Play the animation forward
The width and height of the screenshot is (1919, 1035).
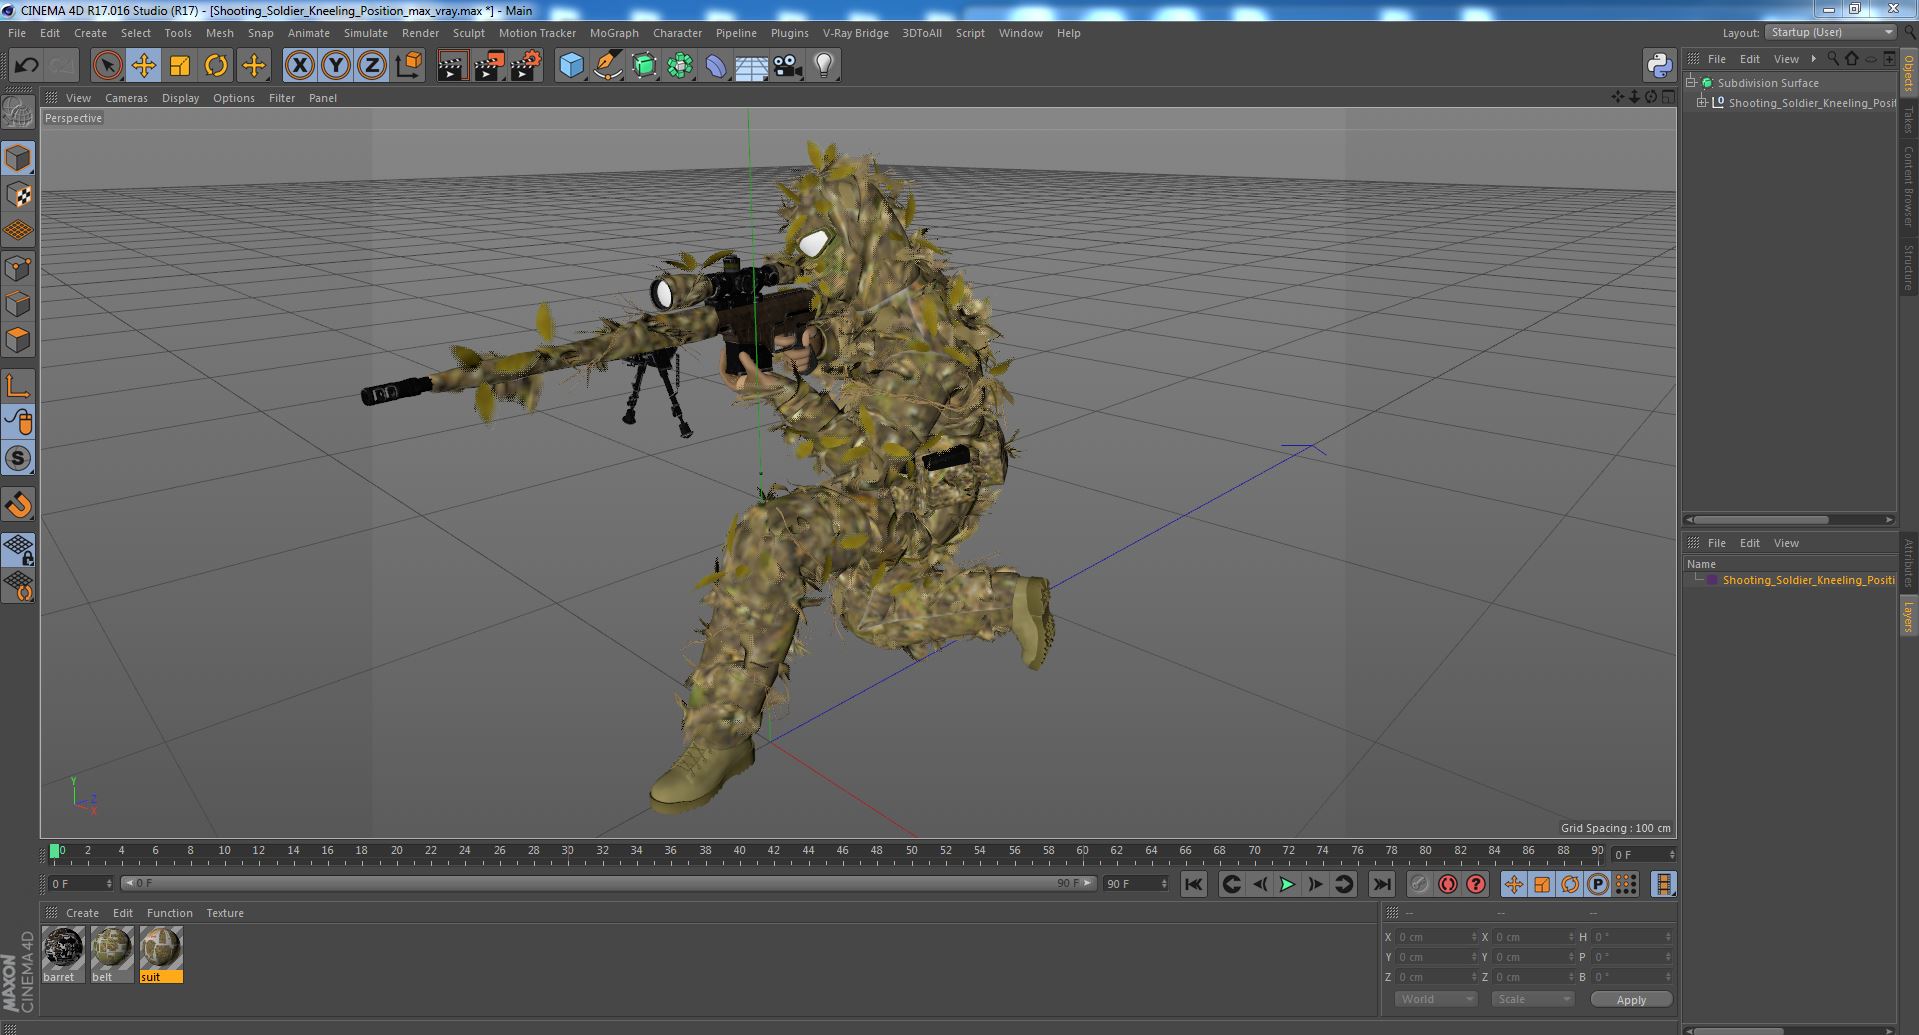coord(1288,884)
